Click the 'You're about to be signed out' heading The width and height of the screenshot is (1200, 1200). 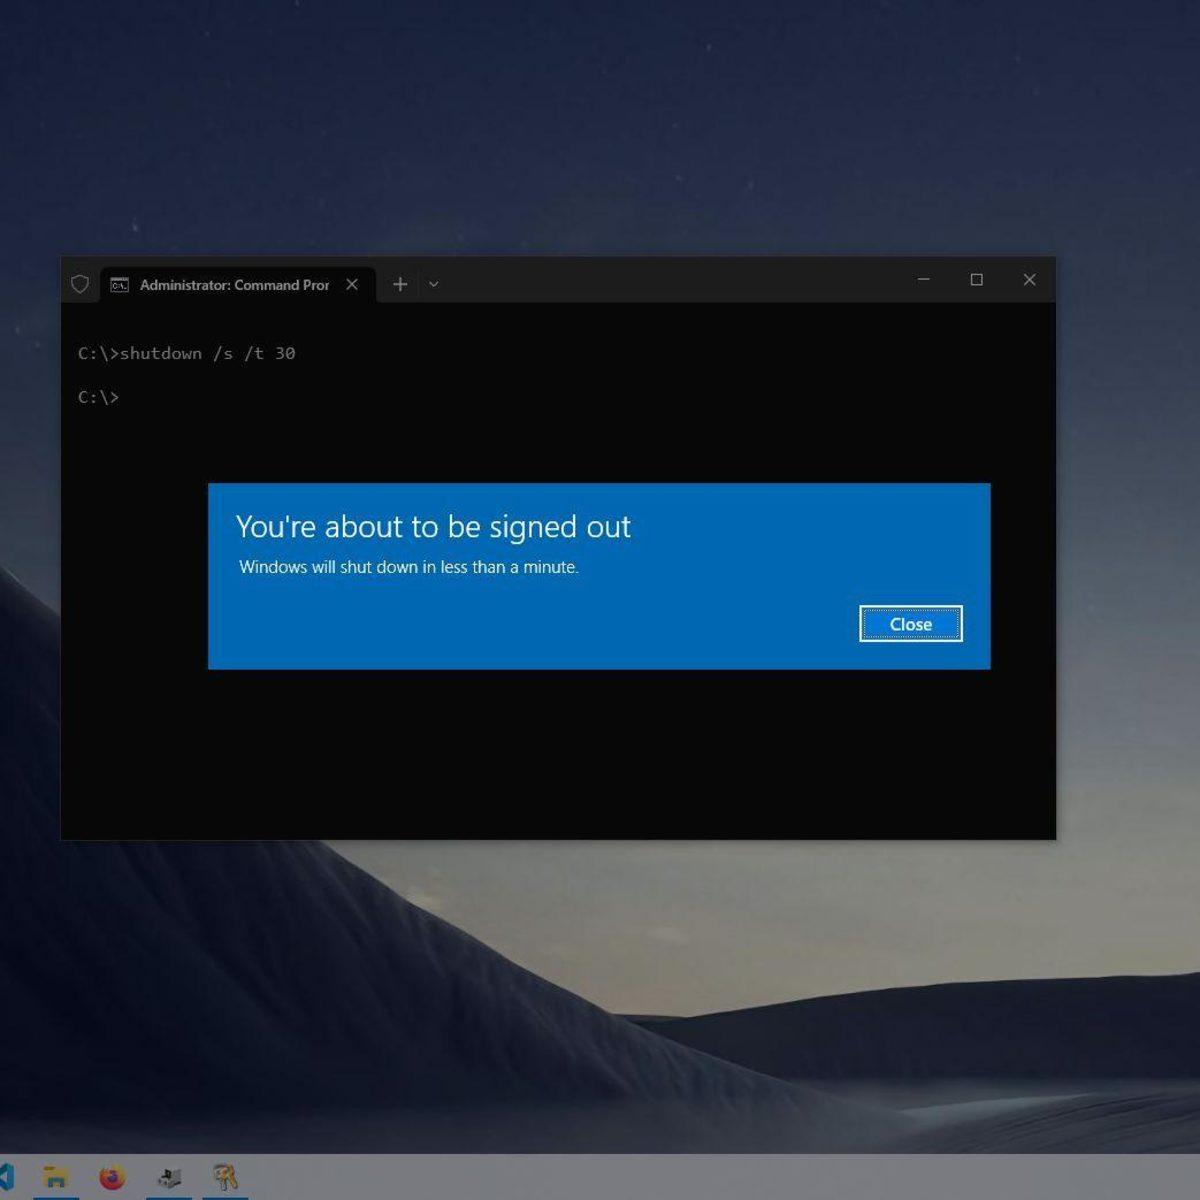click(x=433, y=526)
